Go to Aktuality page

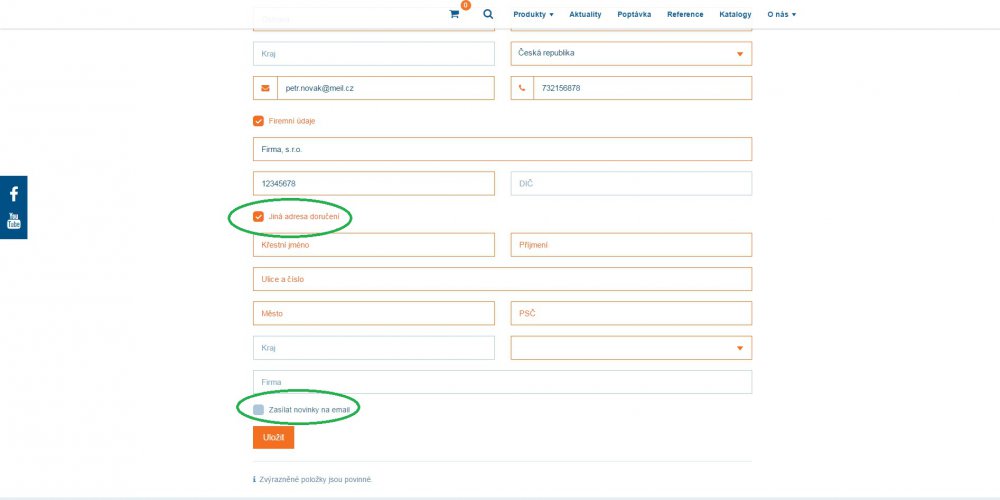pyautogui.click(x=585, y=14)
